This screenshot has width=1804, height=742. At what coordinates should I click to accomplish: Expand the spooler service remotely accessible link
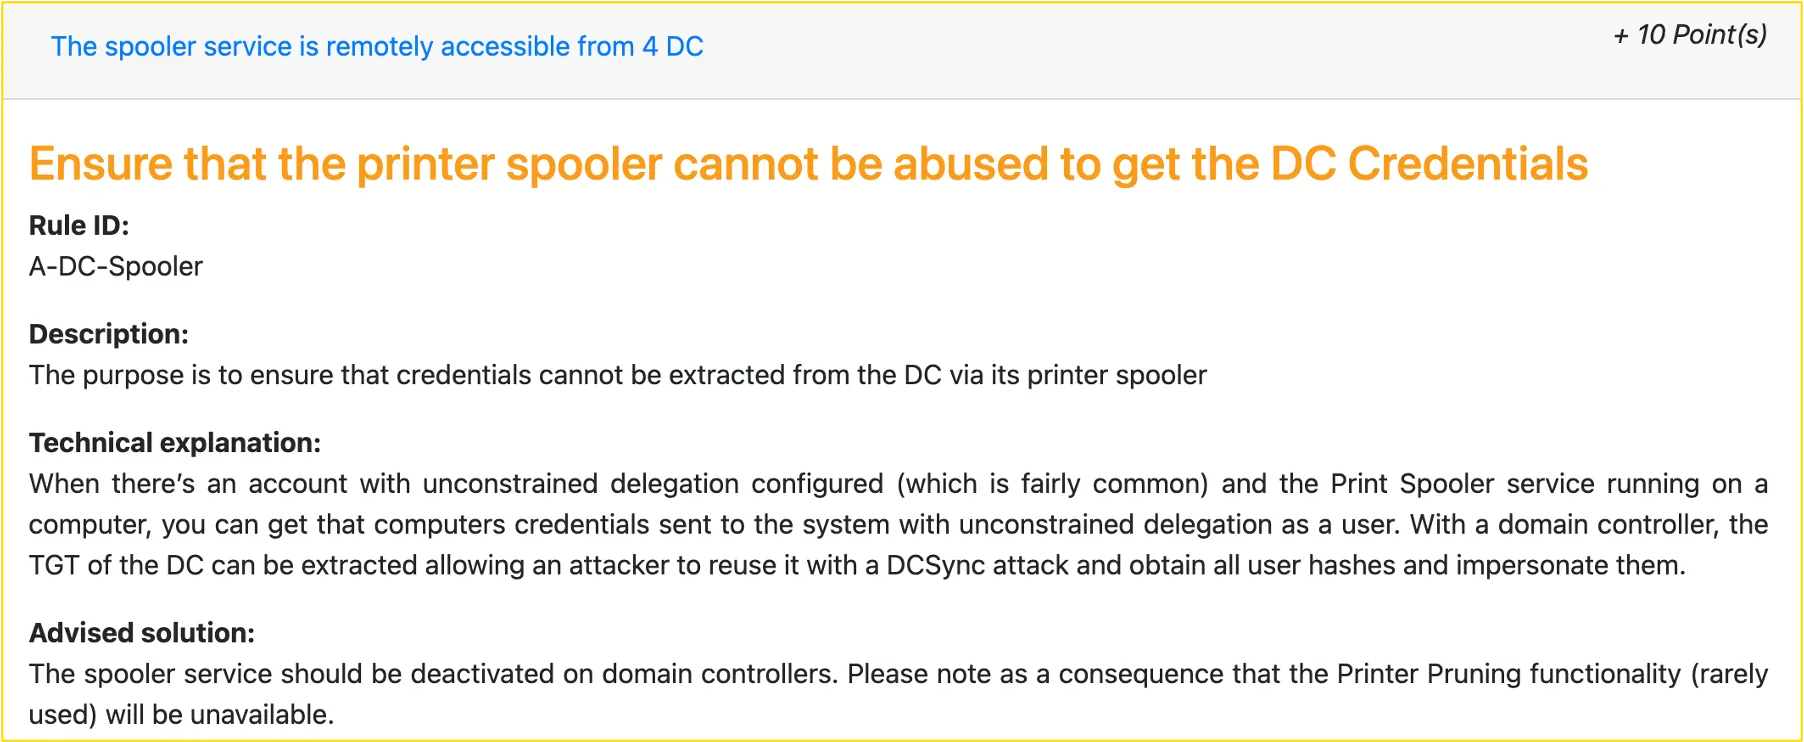[377, 46]
